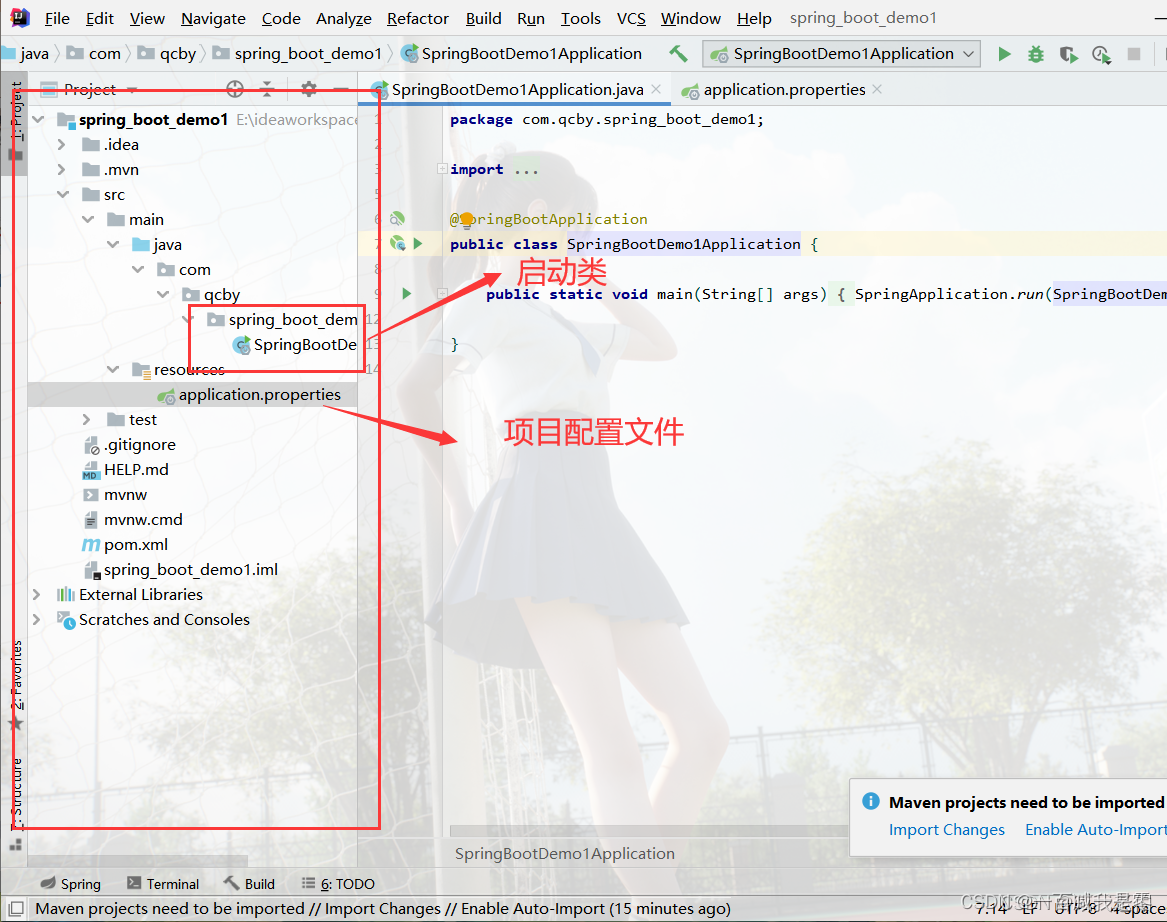This screenshot has height=922, width=1167.
Task: Open the Analyze menu
Action: (x=343, y=18)
